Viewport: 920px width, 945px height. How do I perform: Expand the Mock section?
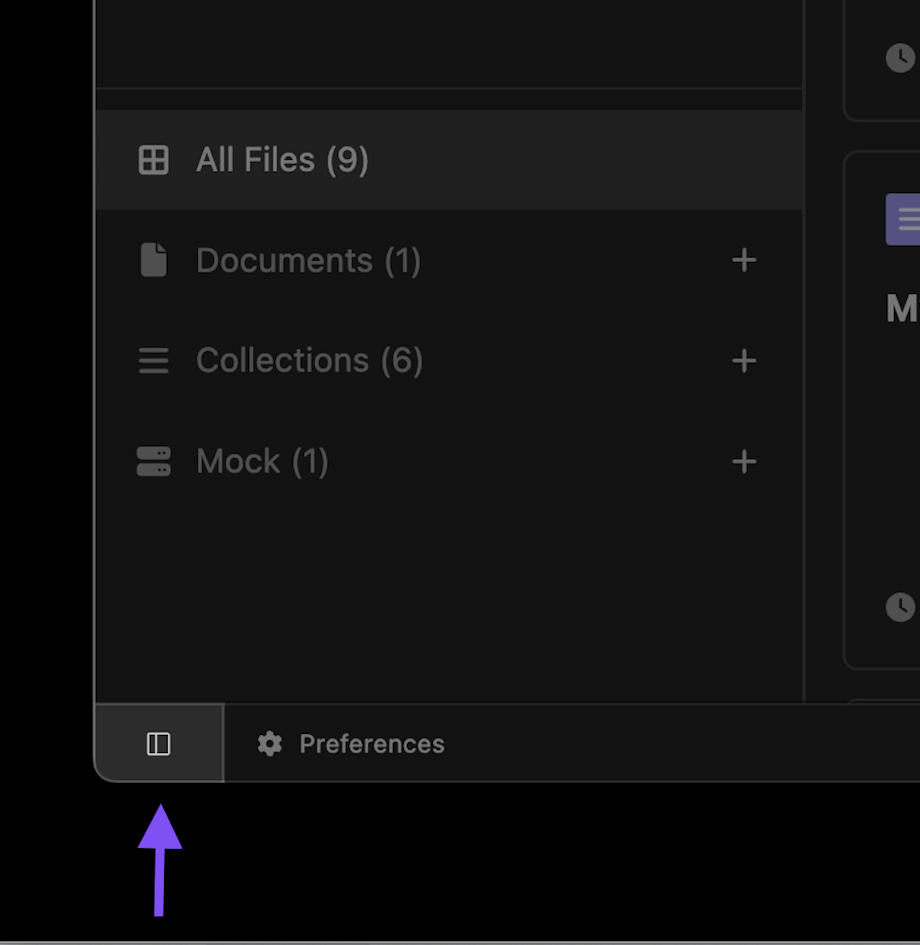pyautogui.click(x=263, y=461)
